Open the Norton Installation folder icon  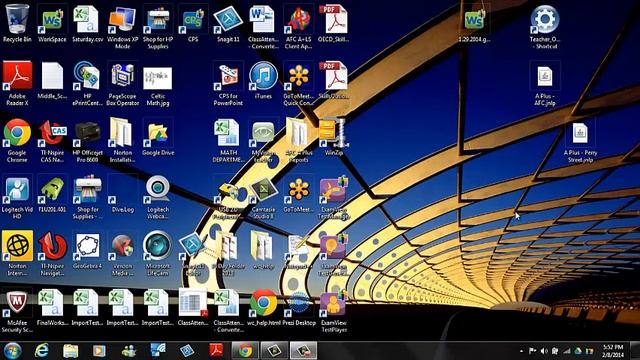122,140
